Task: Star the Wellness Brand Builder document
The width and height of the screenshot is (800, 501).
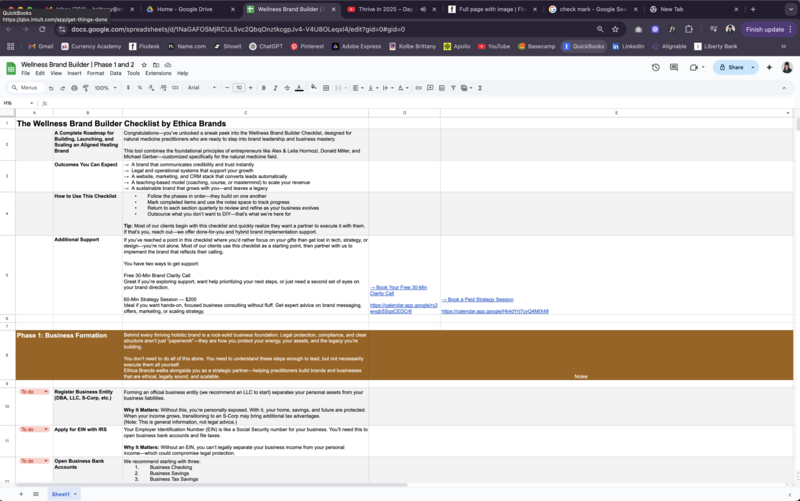Action: pyautogui.click(x=145, y=64)
